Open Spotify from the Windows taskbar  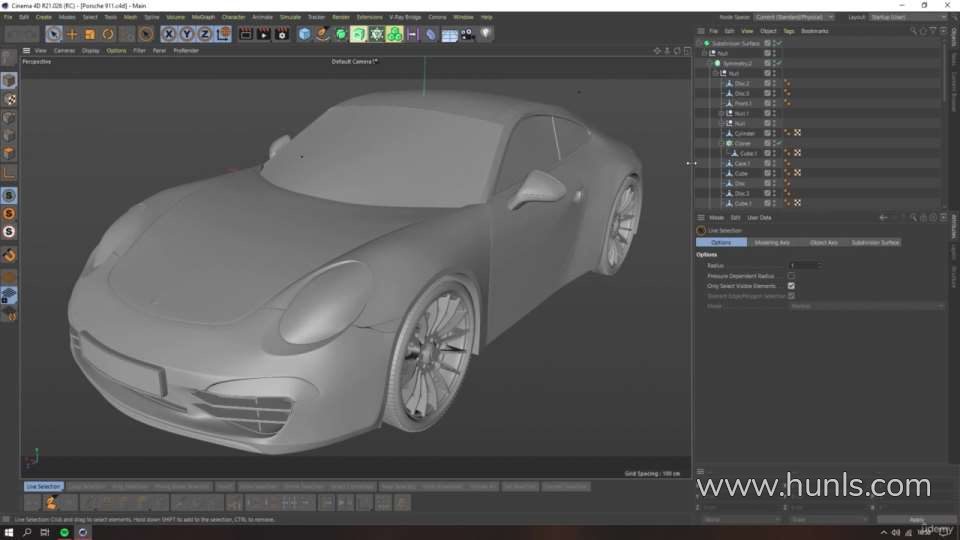64,532
